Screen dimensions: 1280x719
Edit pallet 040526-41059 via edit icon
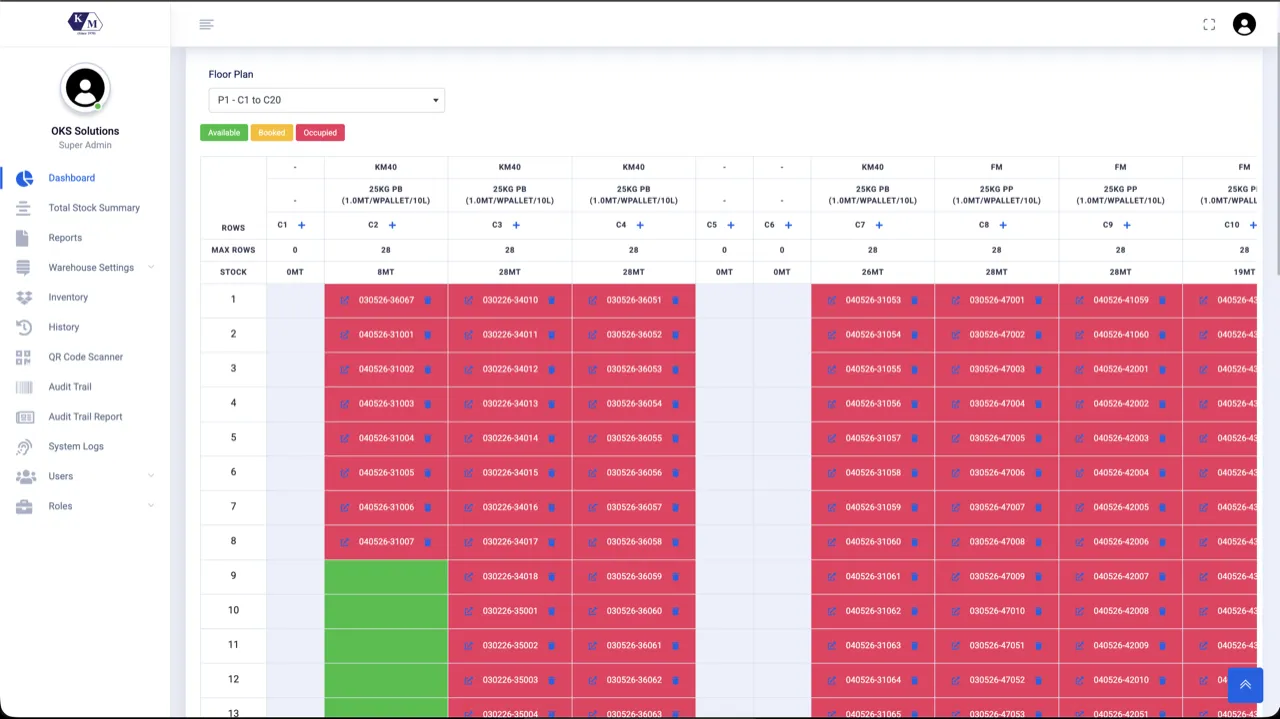coord(1080,300)
